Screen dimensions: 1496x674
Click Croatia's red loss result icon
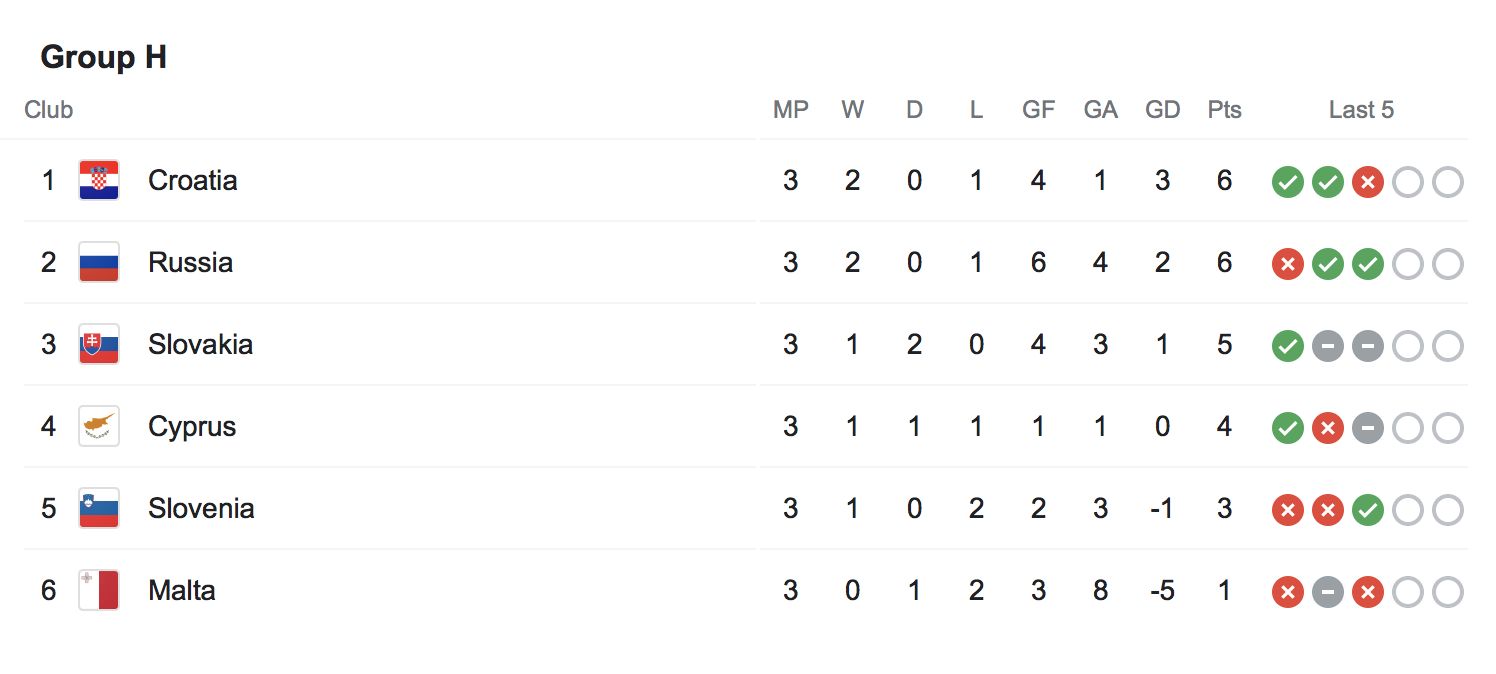pos(1367,183)
